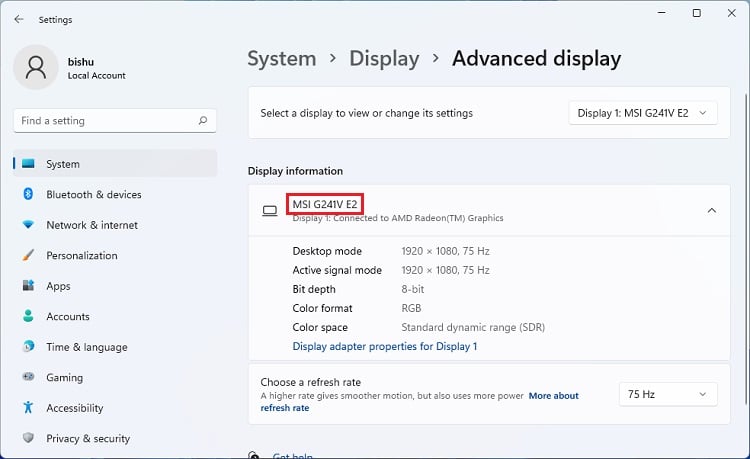This screenshot has height=459, width=750.
Task: Open the 75 Hz refresh rate dropdown
Action: pyautogui.click(x=668, y=394)
